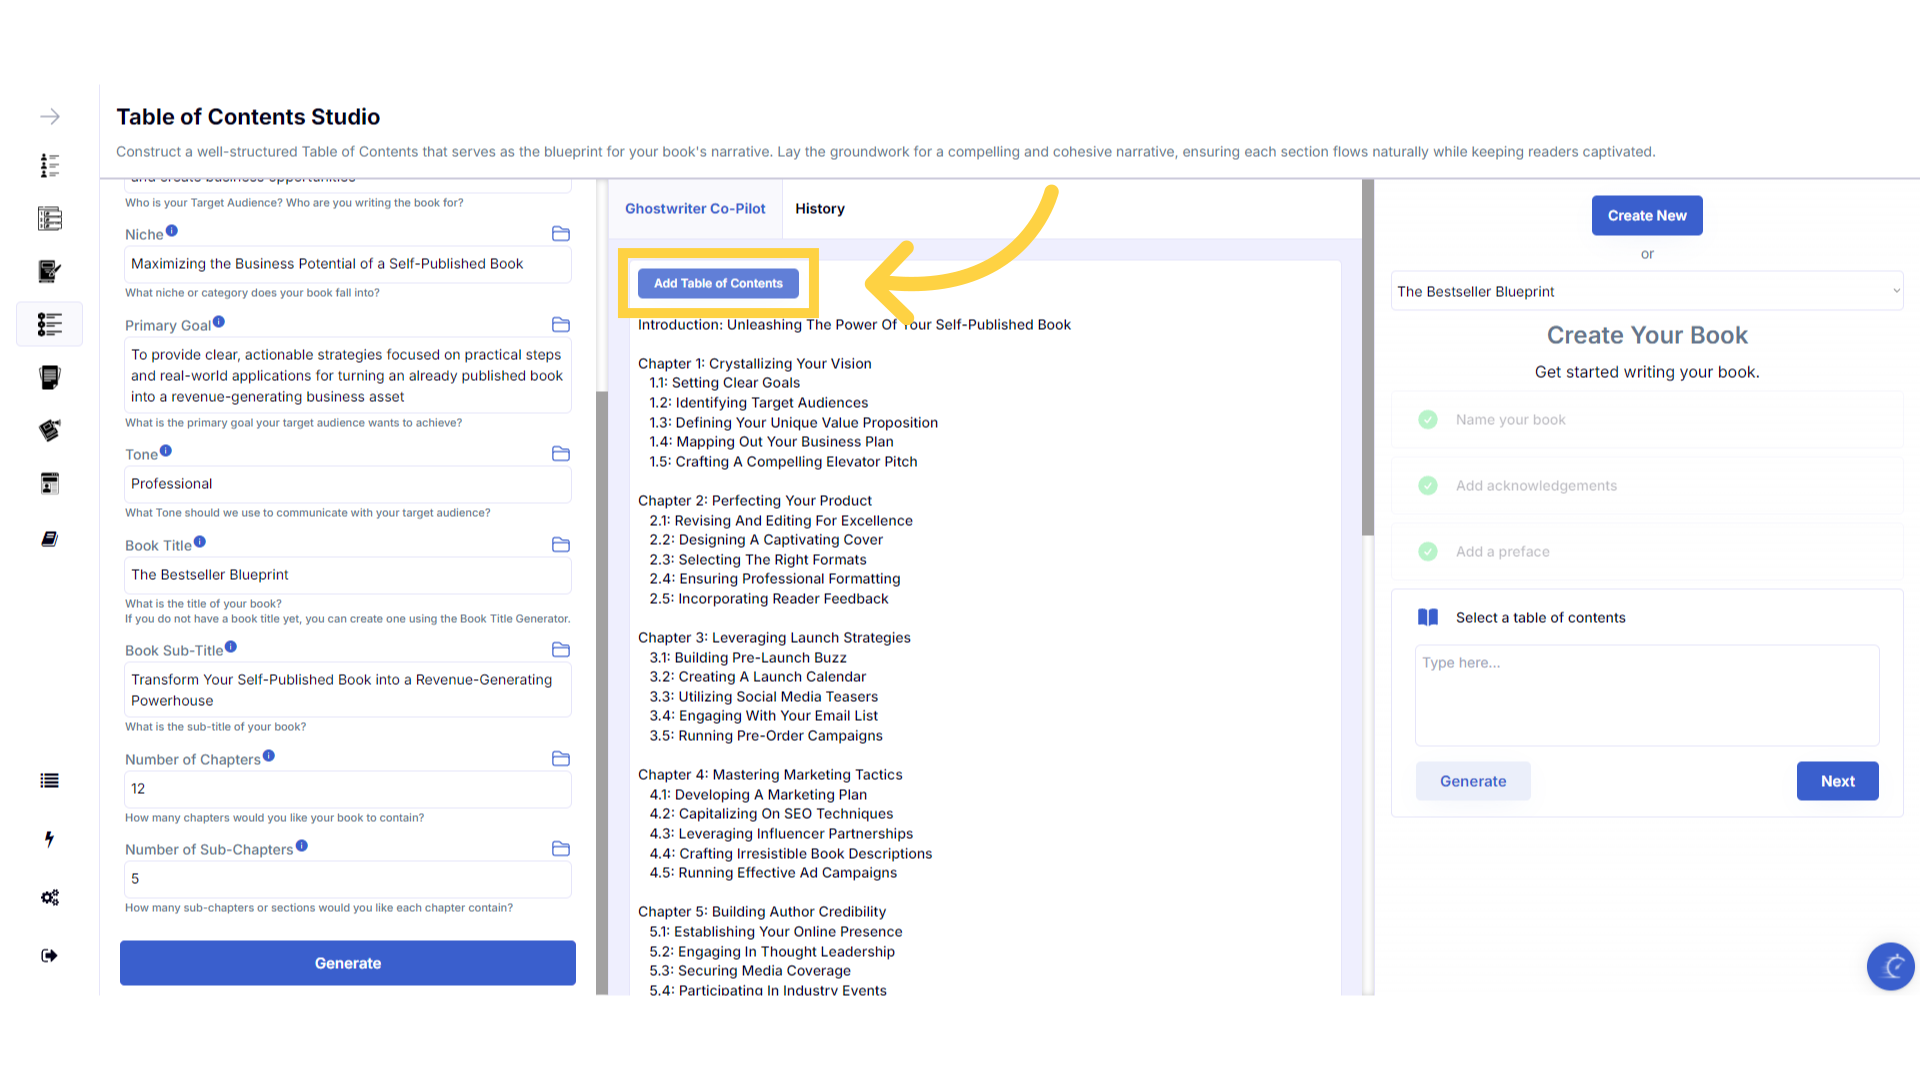Click the Next button
The image size is (1920, 1080).
(x=1837, y=782)
